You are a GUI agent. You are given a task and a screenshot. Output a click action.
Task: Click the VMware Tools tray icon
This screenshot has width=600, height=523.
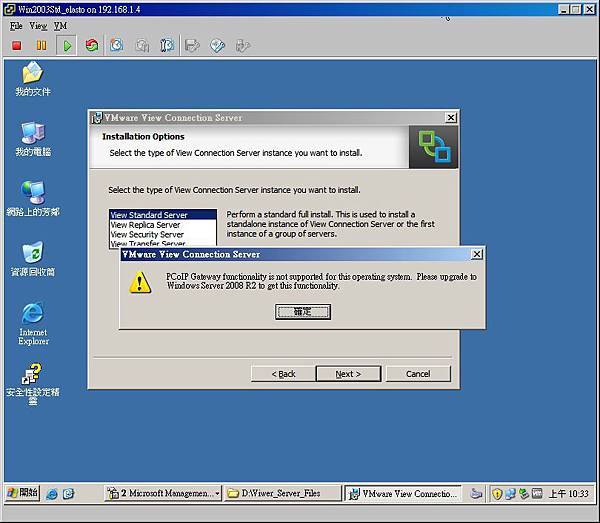coord(523,494)
